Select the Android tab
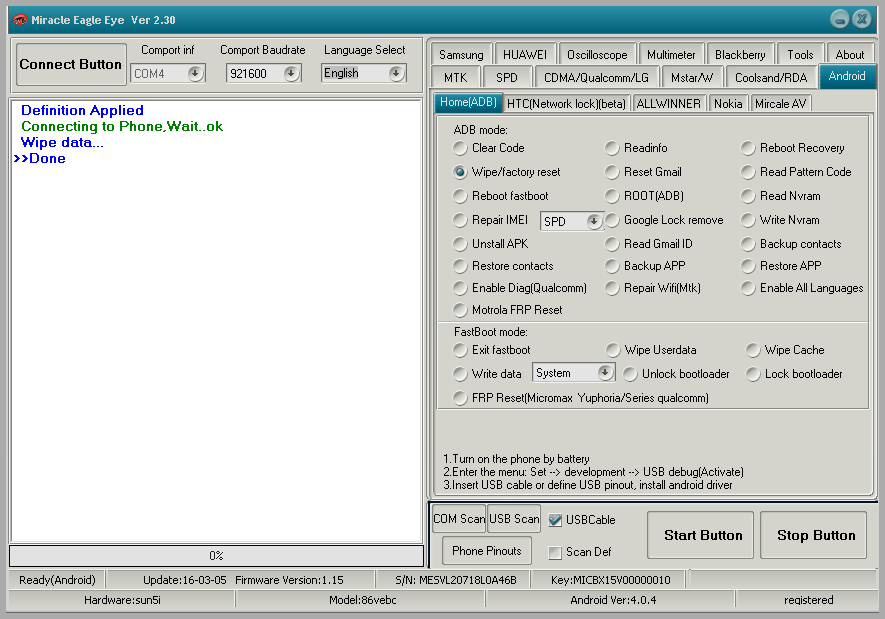Viewport: 885px width, 619px height. coord(847,76)
